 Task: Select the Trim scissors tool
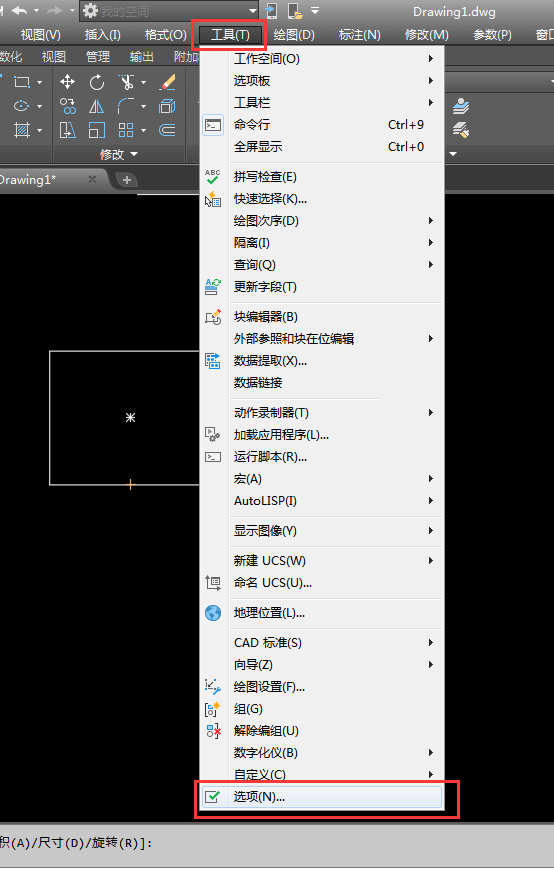126,82
